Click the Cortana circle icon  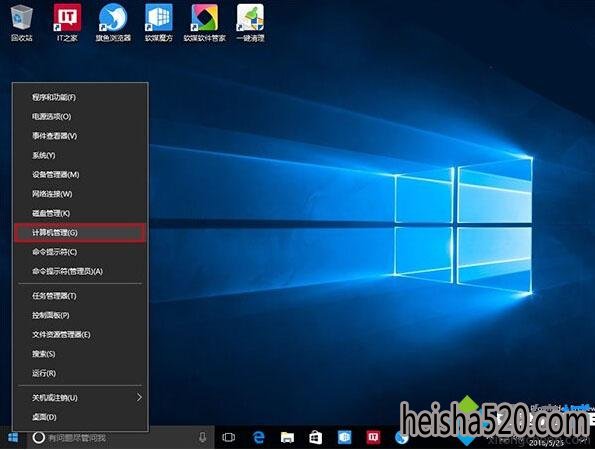(39, 437)
